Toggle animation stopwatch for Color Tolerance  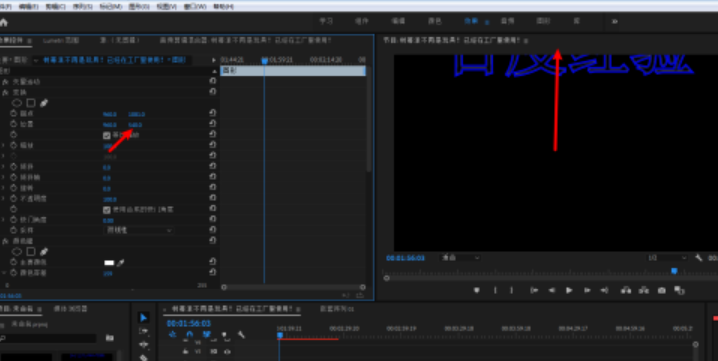tap(13, 273)
